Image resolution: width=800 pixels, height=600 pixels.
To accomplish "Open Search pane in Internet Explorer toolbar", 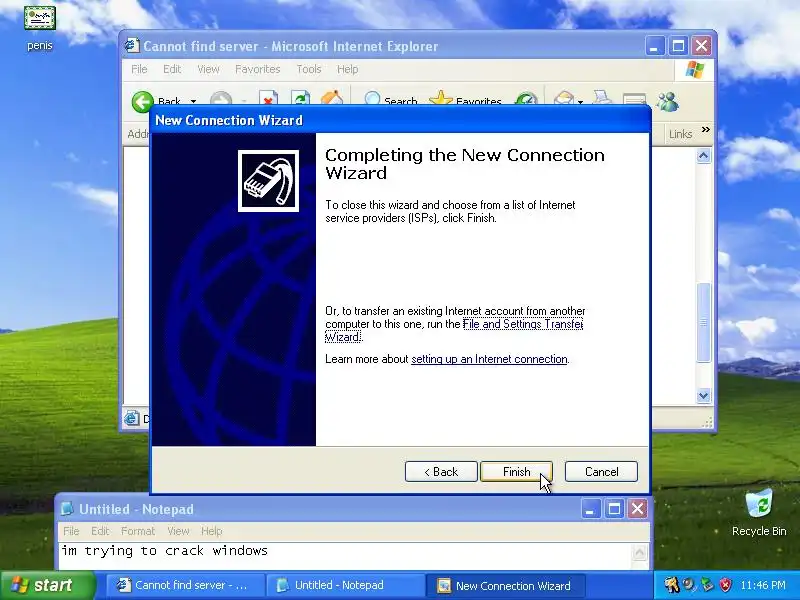I will point(390,100).
